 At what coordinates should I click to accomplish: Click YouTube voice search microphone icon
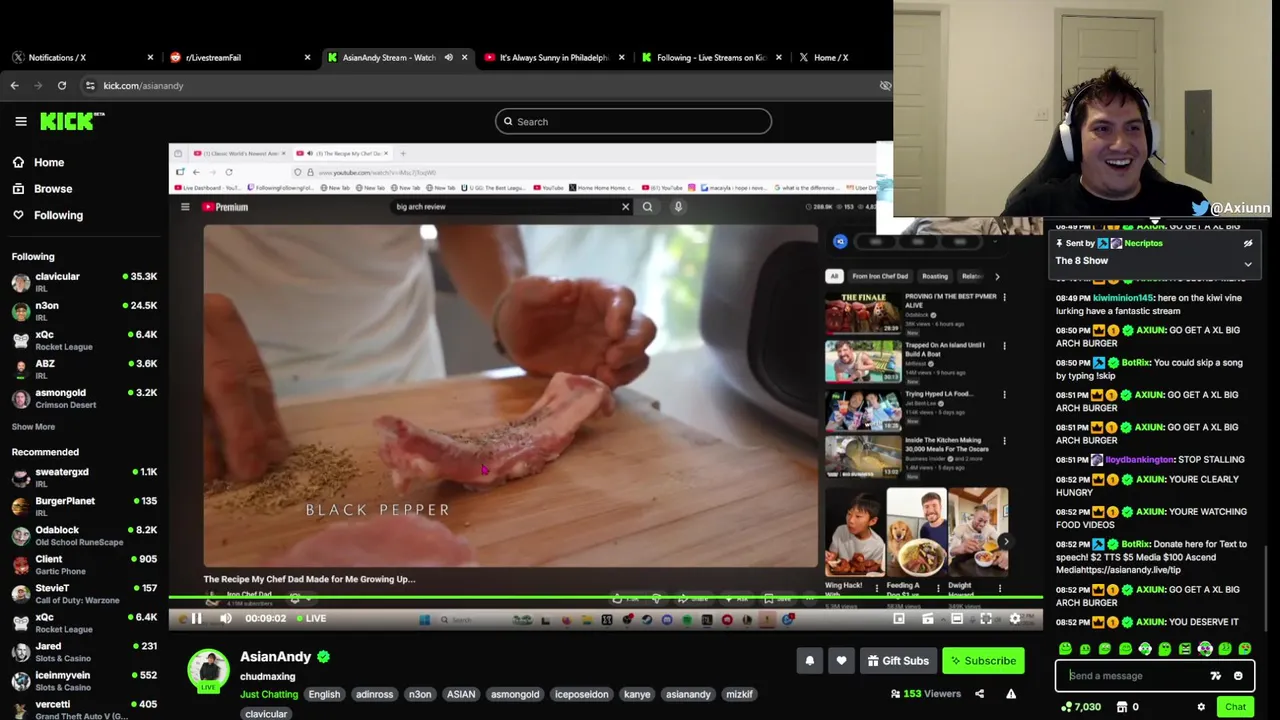(678, 207)
